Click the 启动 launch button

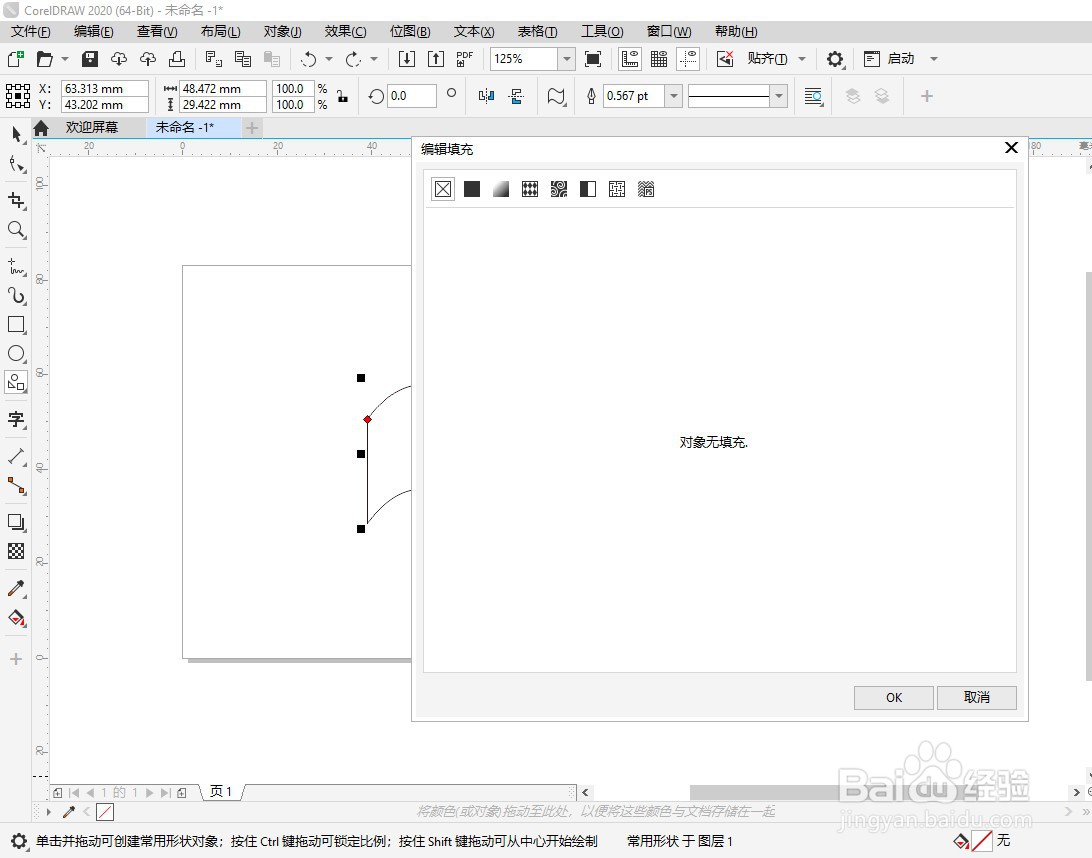889,59
